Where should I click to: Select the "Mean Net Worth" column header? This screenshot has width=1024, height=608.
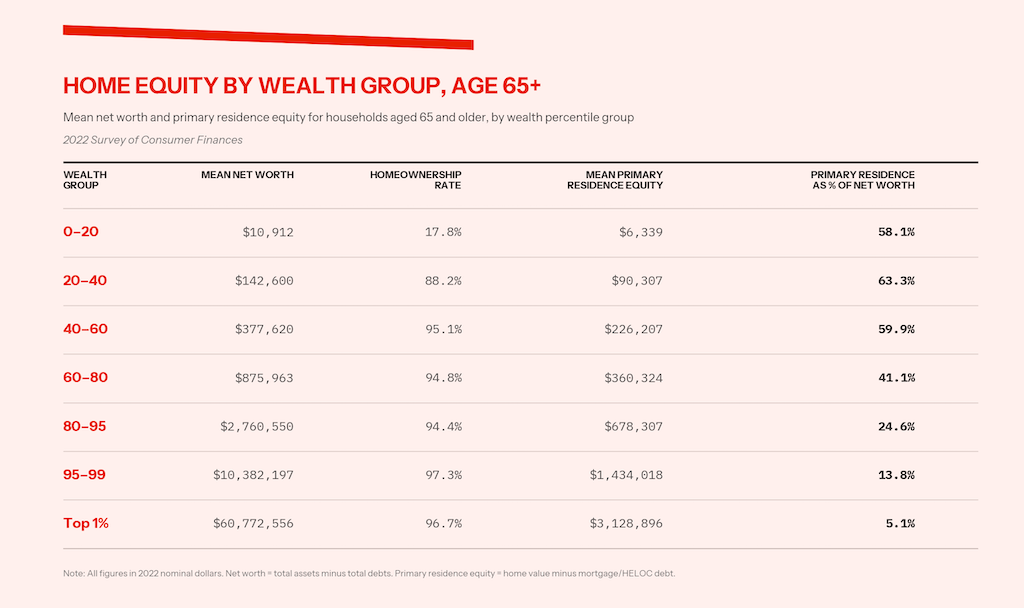point(247,175)
